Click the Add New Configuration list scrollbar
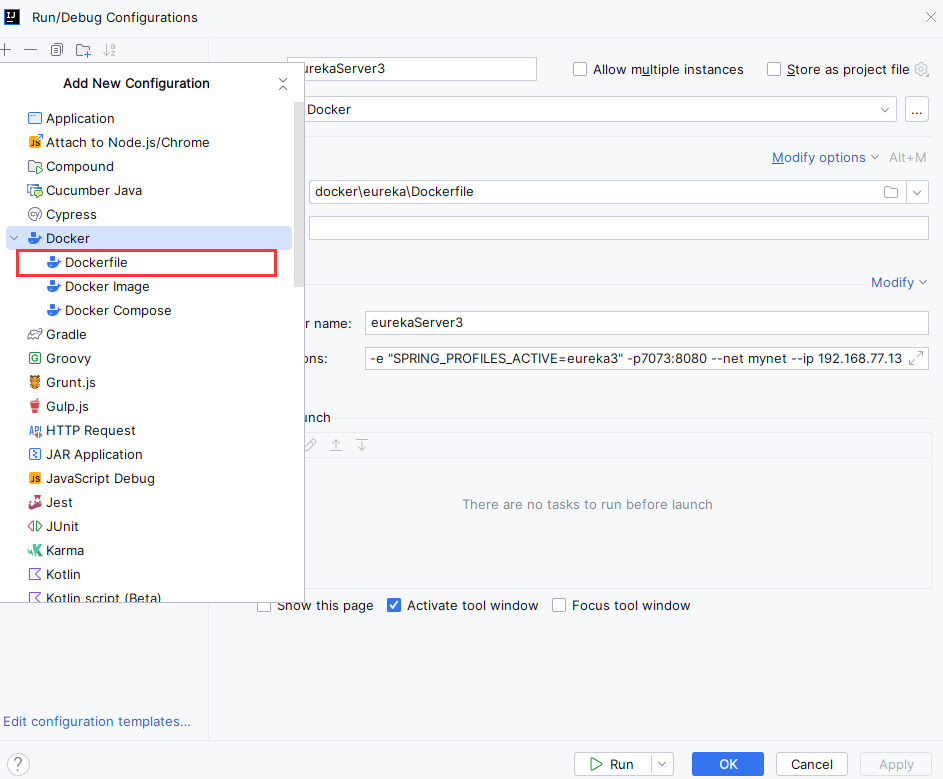The image size is (943, 779). [299, 190]
